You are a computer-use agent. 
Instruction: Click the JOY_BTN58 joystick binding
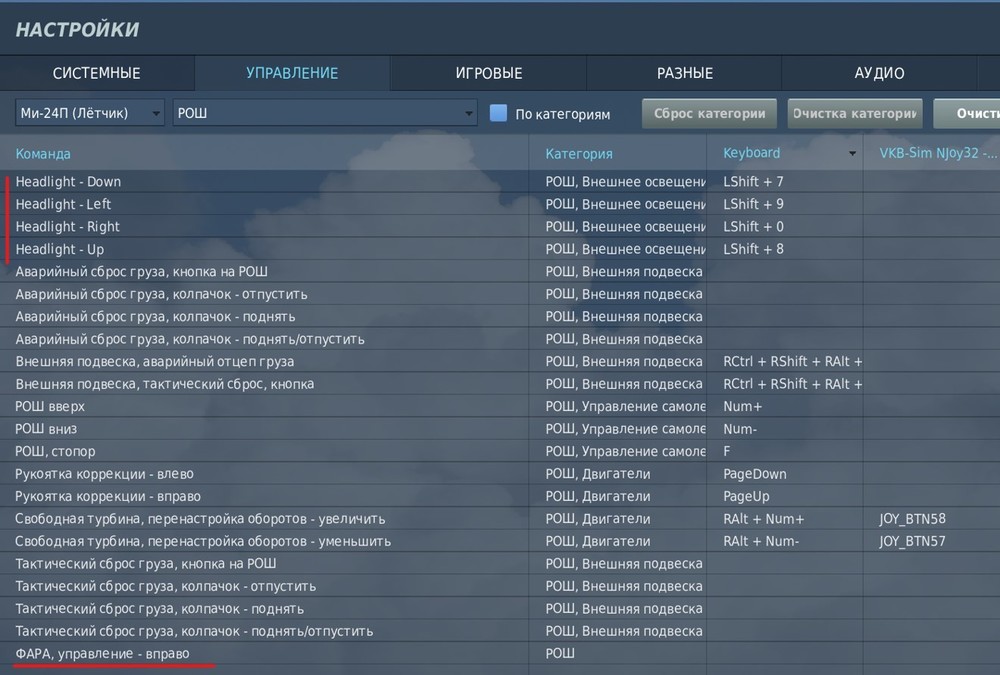[913, 519]
